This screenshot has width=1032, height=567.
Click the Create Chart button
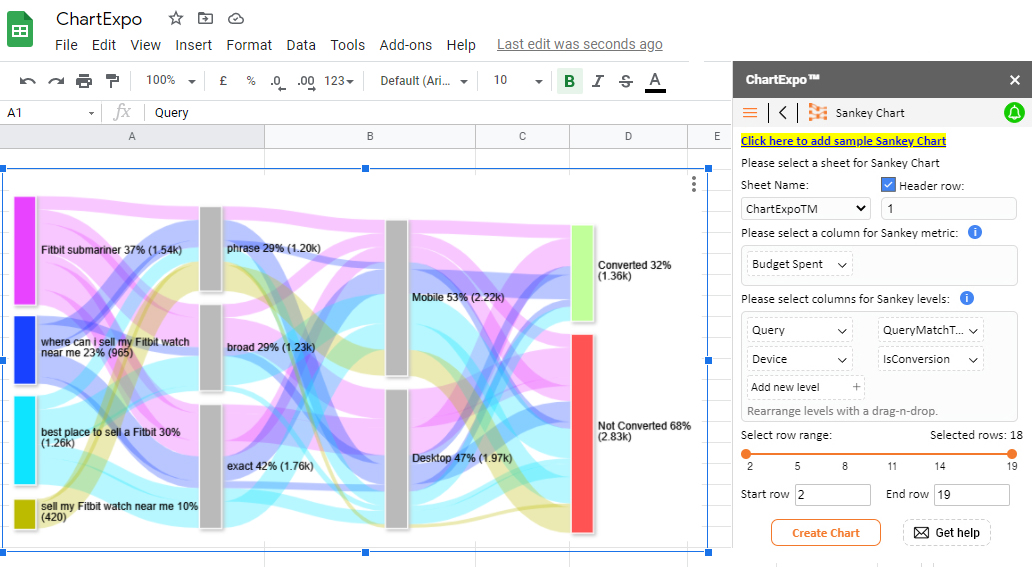point(825,533)
